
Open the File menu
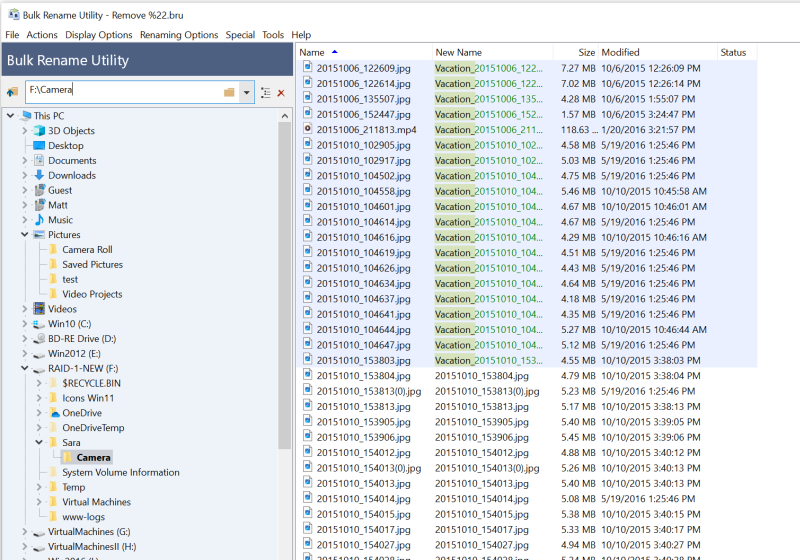(12, 35)
